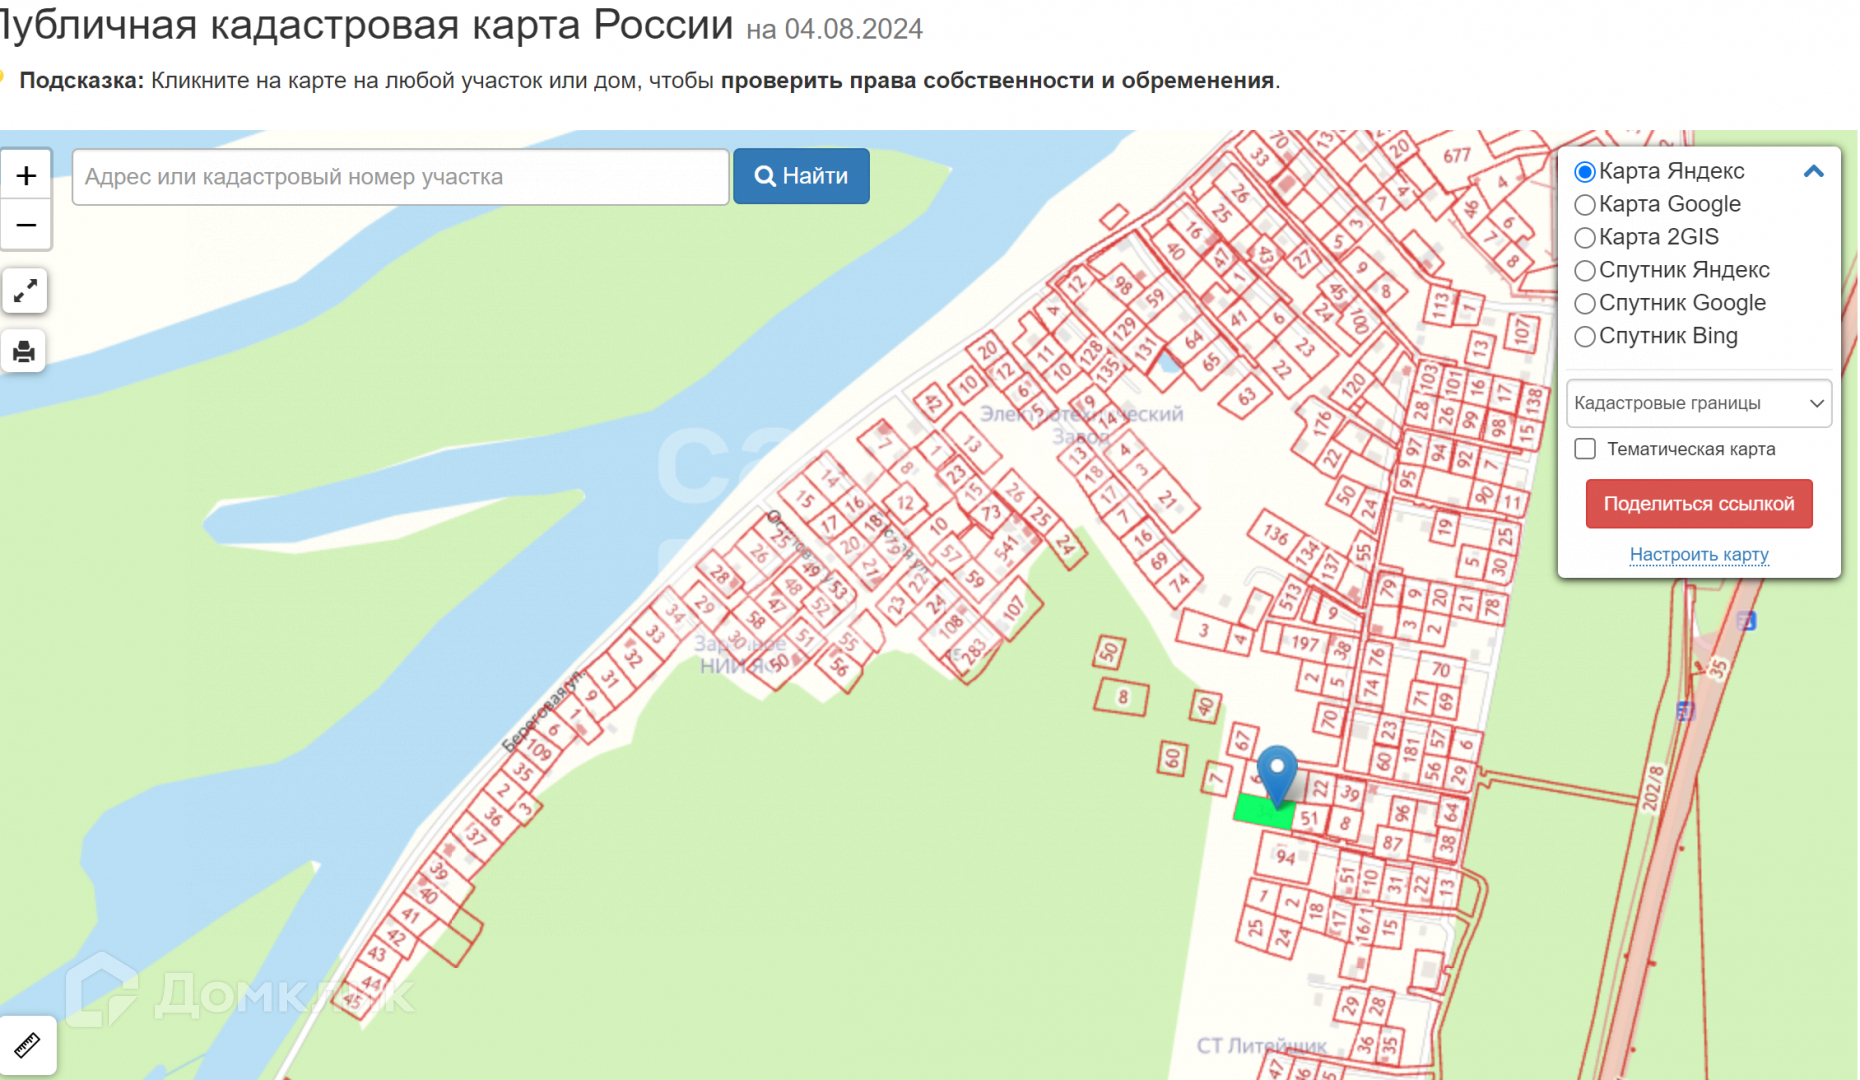The image size is (1860, 1080).
Task: Open the Настроить карту link
Action: [1698, 554]
